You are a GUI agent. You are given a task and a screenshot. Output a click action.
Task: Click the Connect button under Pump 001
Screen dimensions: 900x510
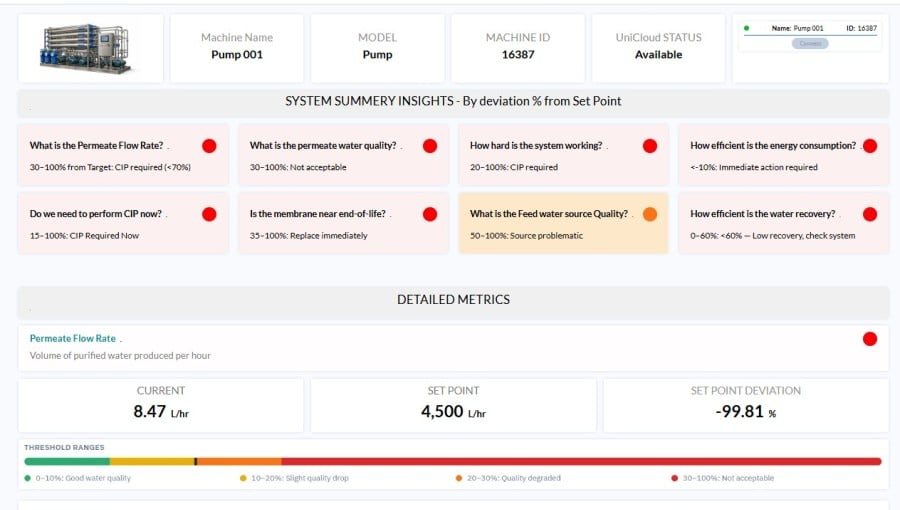pos(810,44)
